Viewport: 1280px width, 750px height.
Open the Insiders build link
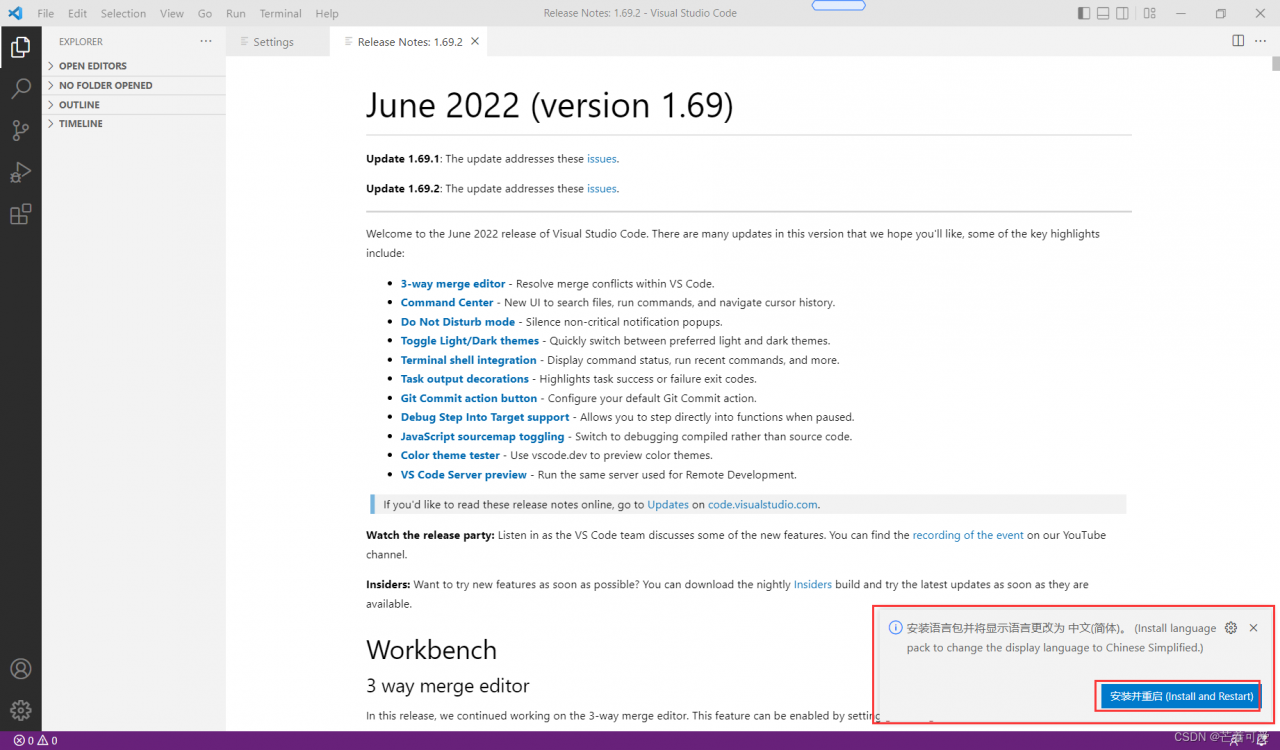[813, 585]
